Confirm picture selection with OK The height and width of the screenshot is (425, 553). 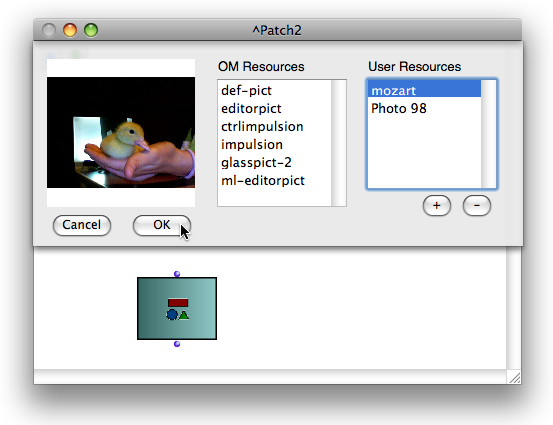pyautogui.click(x=162, y=225)
